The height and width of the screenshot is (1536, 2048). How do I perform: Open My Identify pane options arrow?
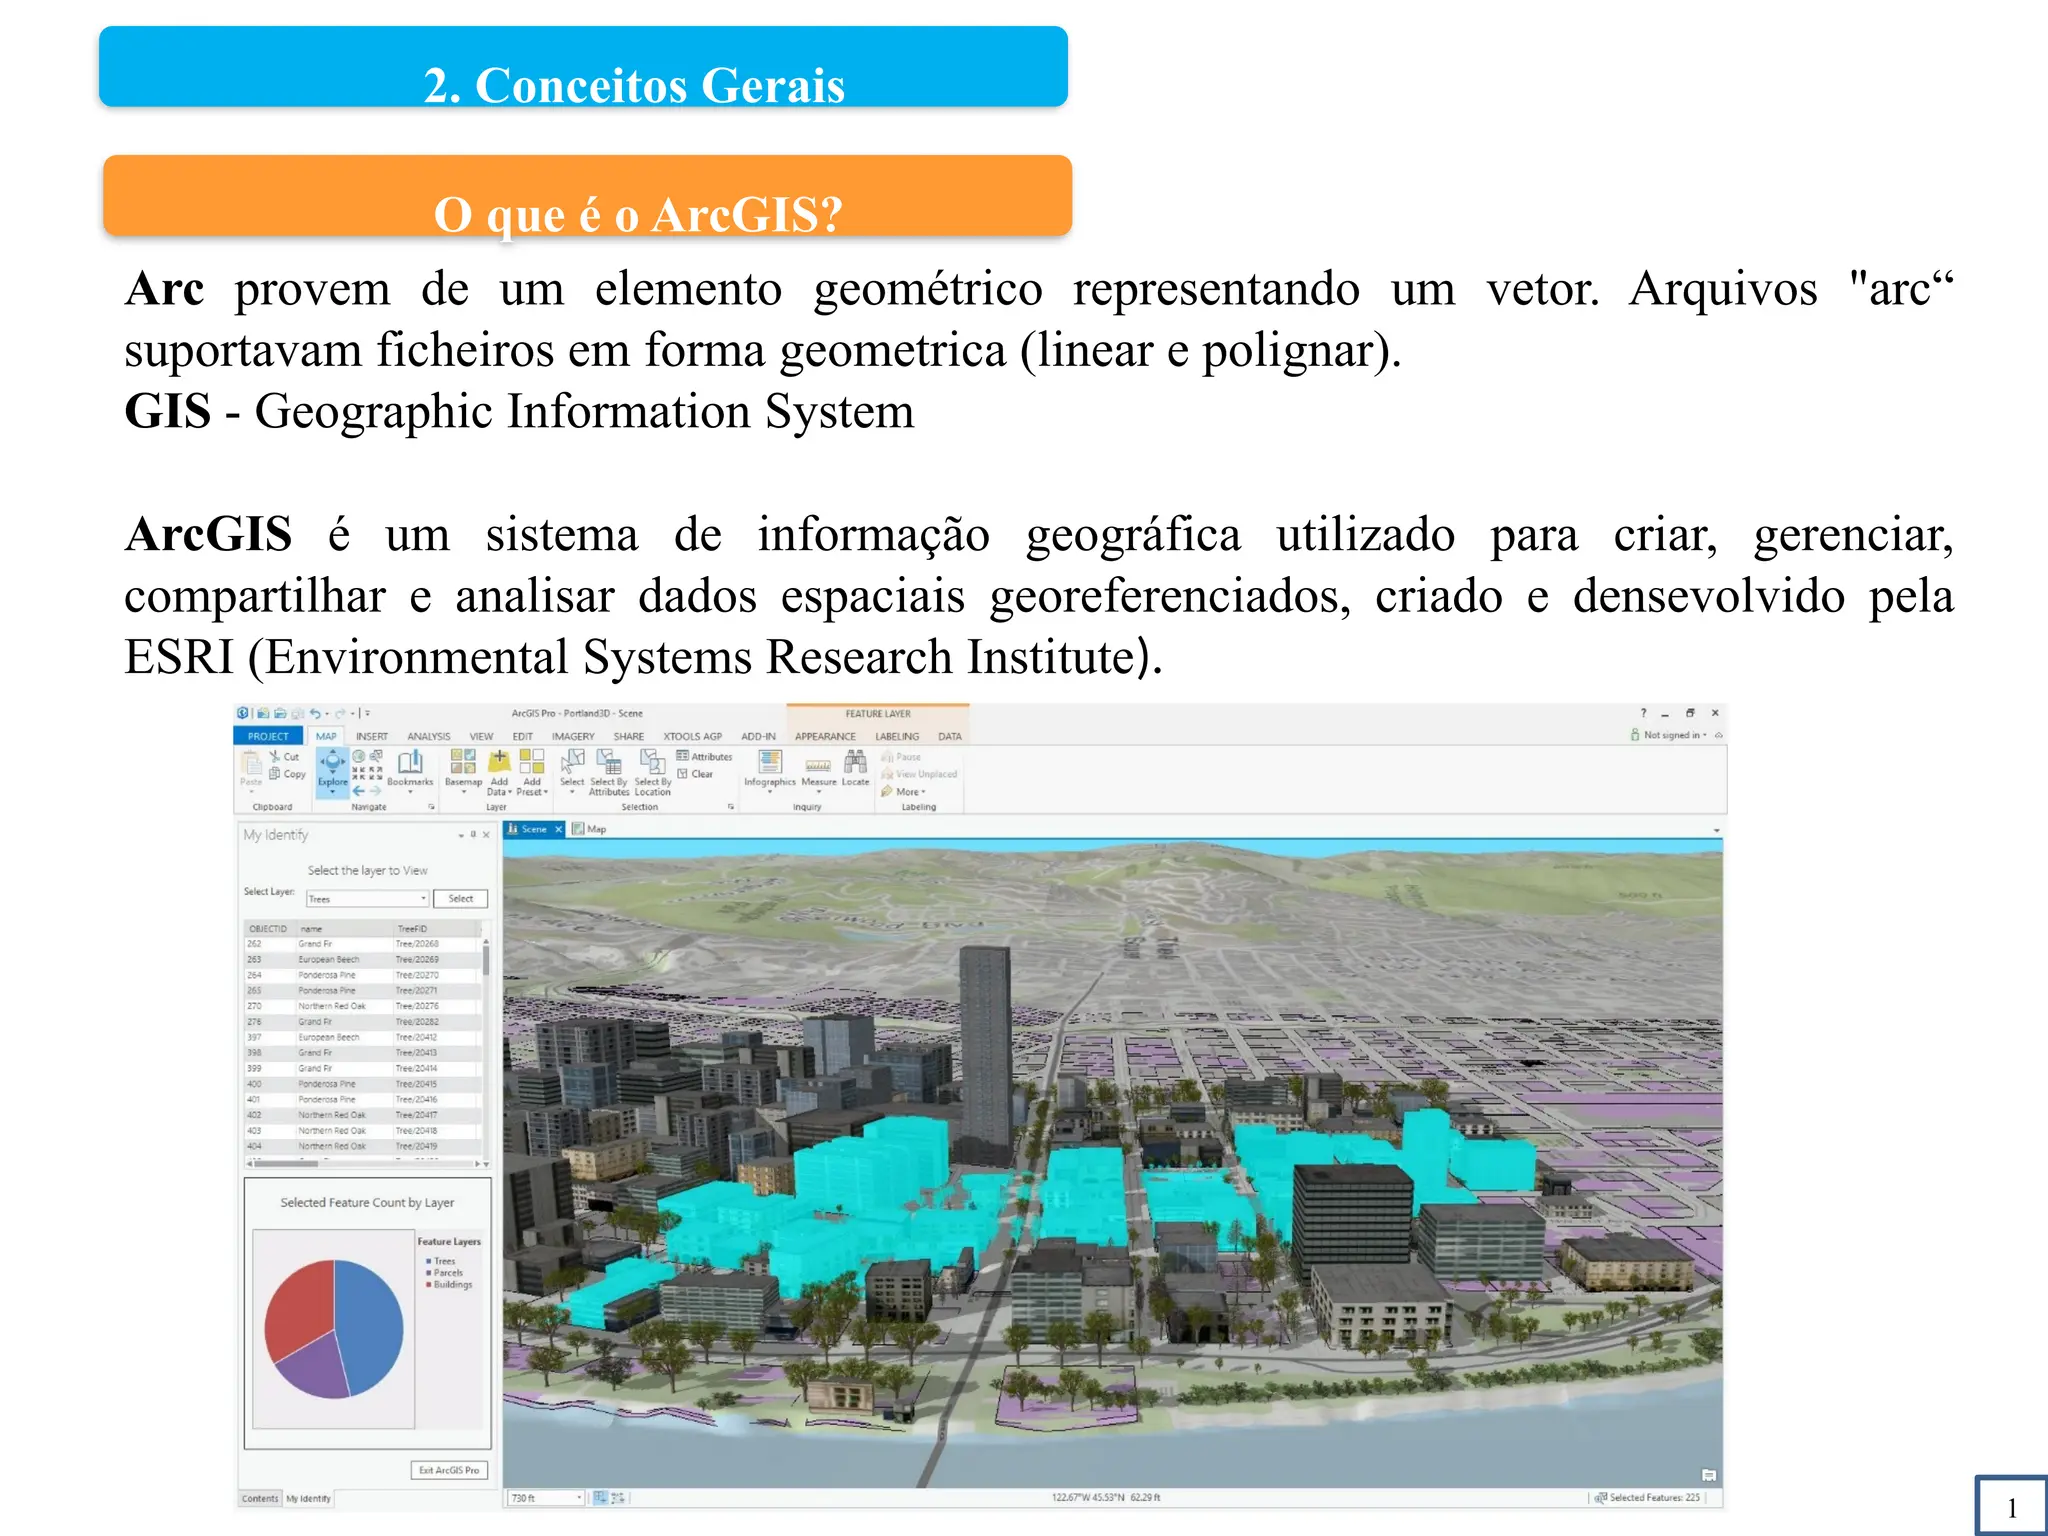click(461, 835)
